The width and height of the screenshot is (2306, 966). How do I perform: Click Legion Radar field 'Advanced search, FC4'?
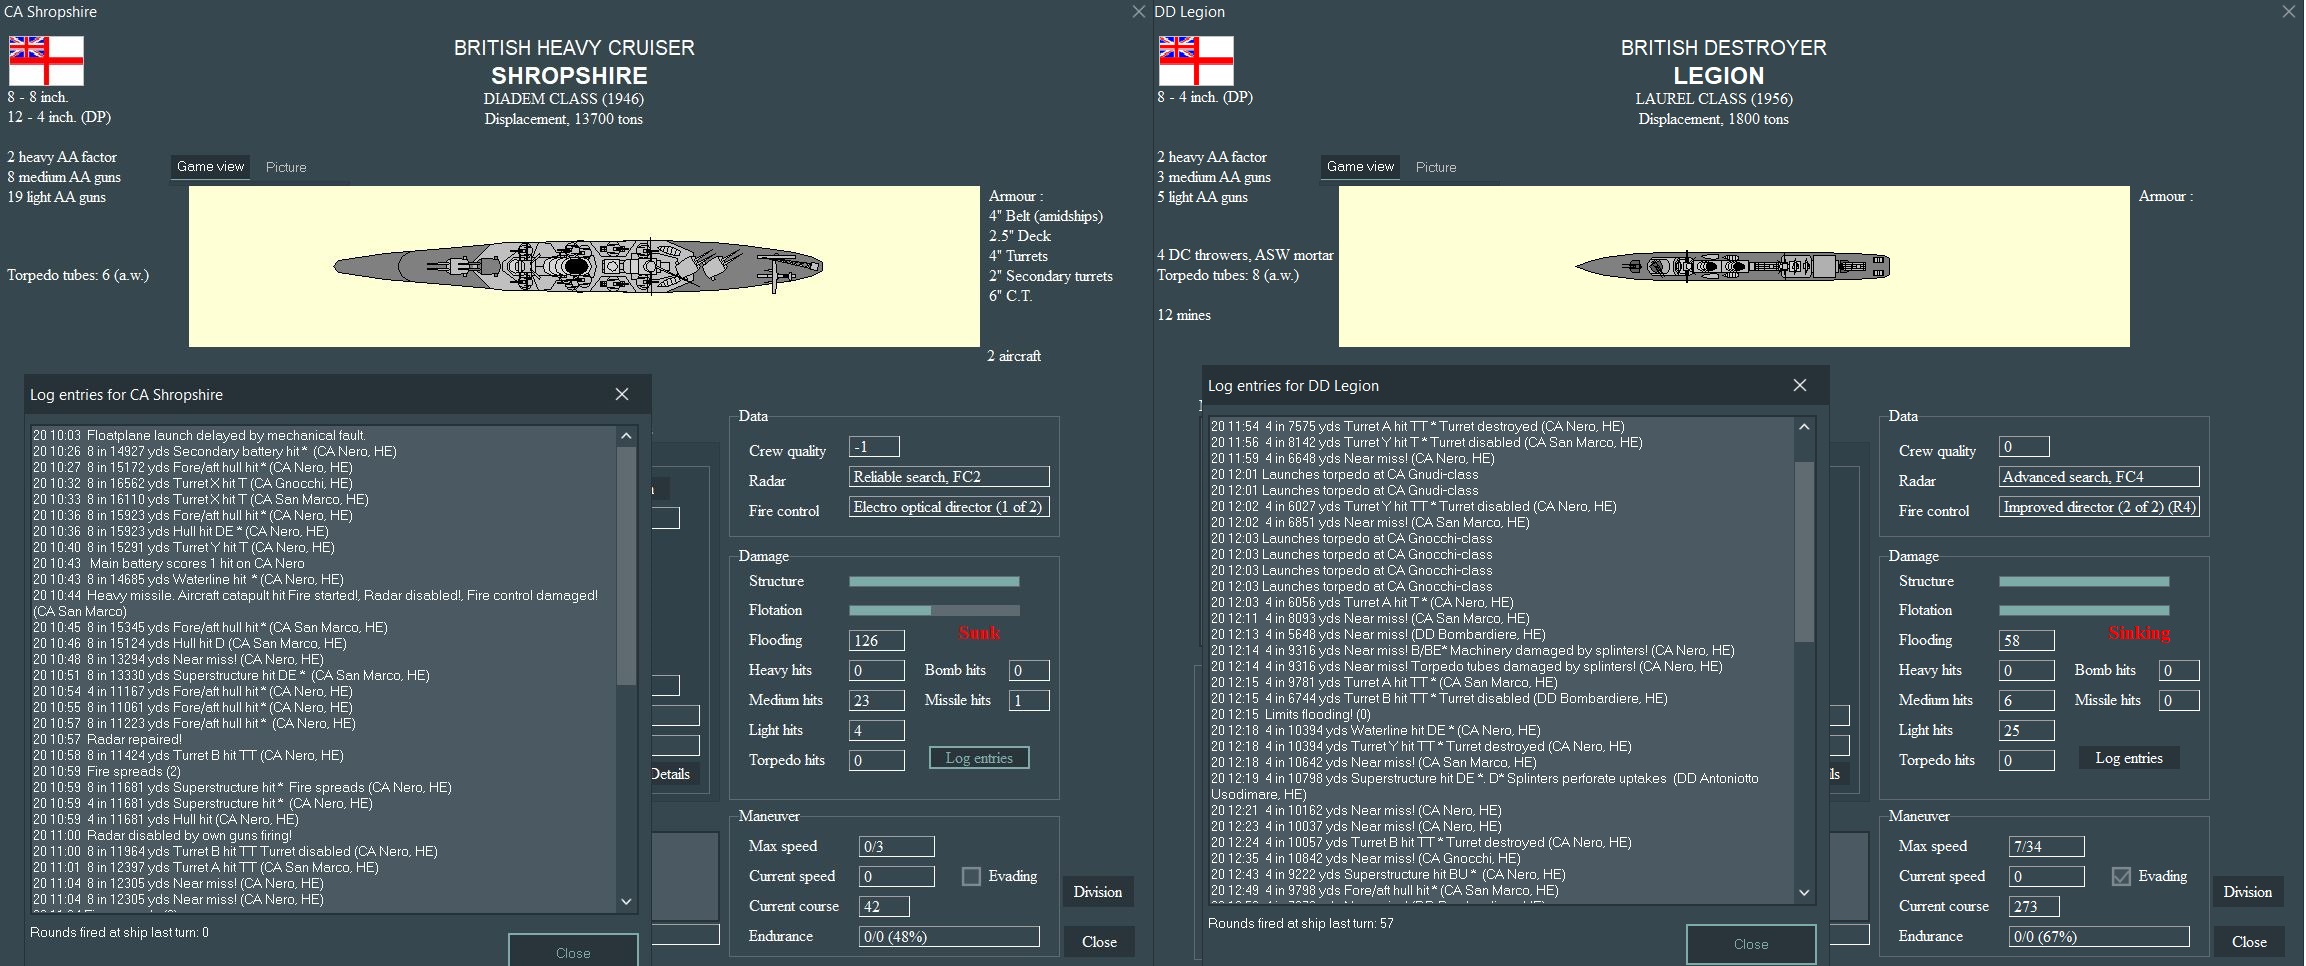point(2099,477)
